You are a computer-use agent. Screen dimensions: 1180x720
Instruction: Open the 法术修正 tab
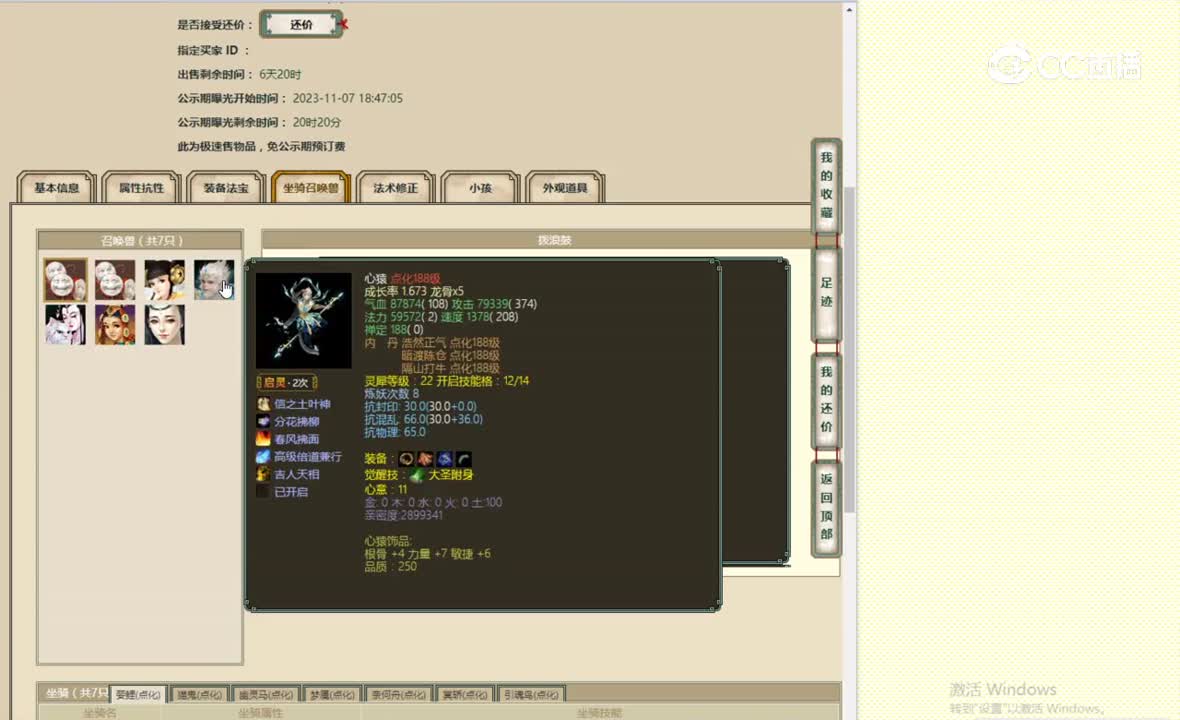coord(395,187)
